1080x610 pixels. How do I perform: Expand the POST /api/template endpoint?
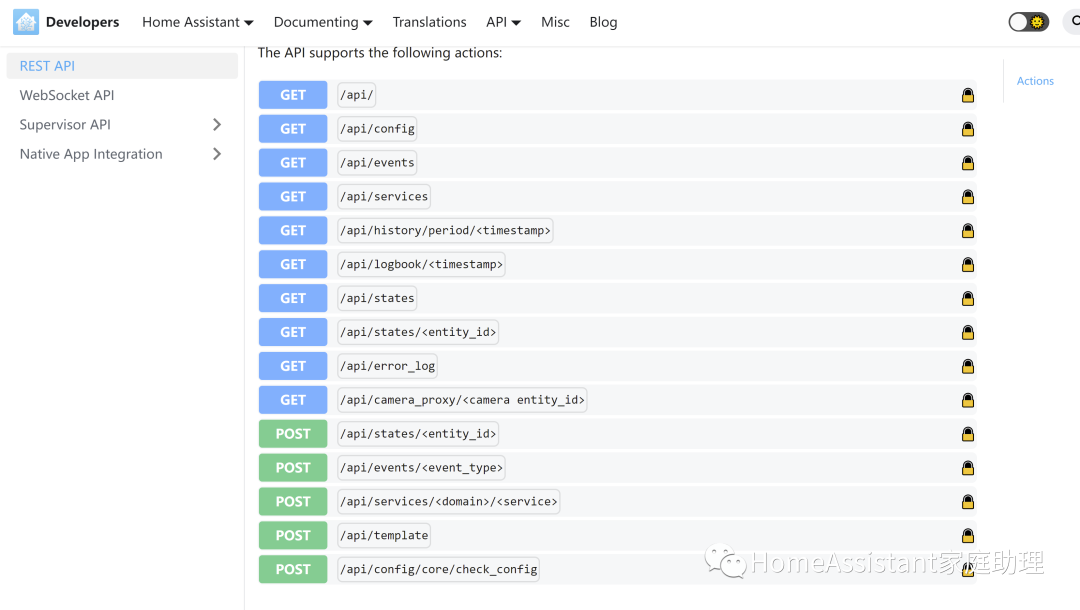[617, 535]
